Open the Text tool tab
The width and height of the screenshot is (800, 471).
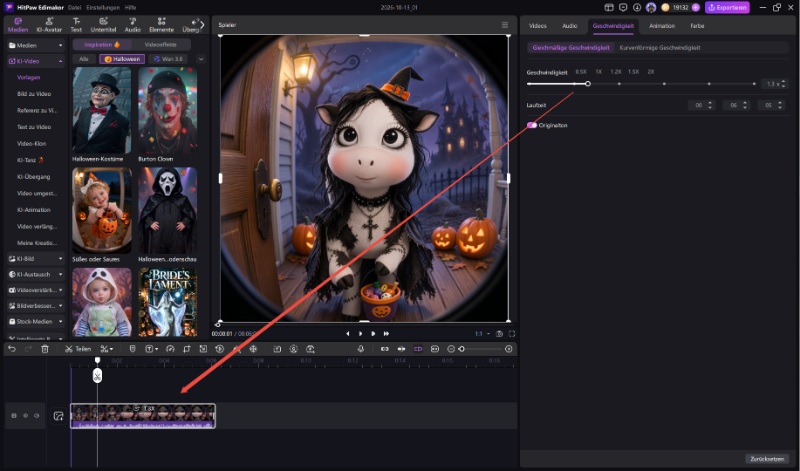(76, 25)
